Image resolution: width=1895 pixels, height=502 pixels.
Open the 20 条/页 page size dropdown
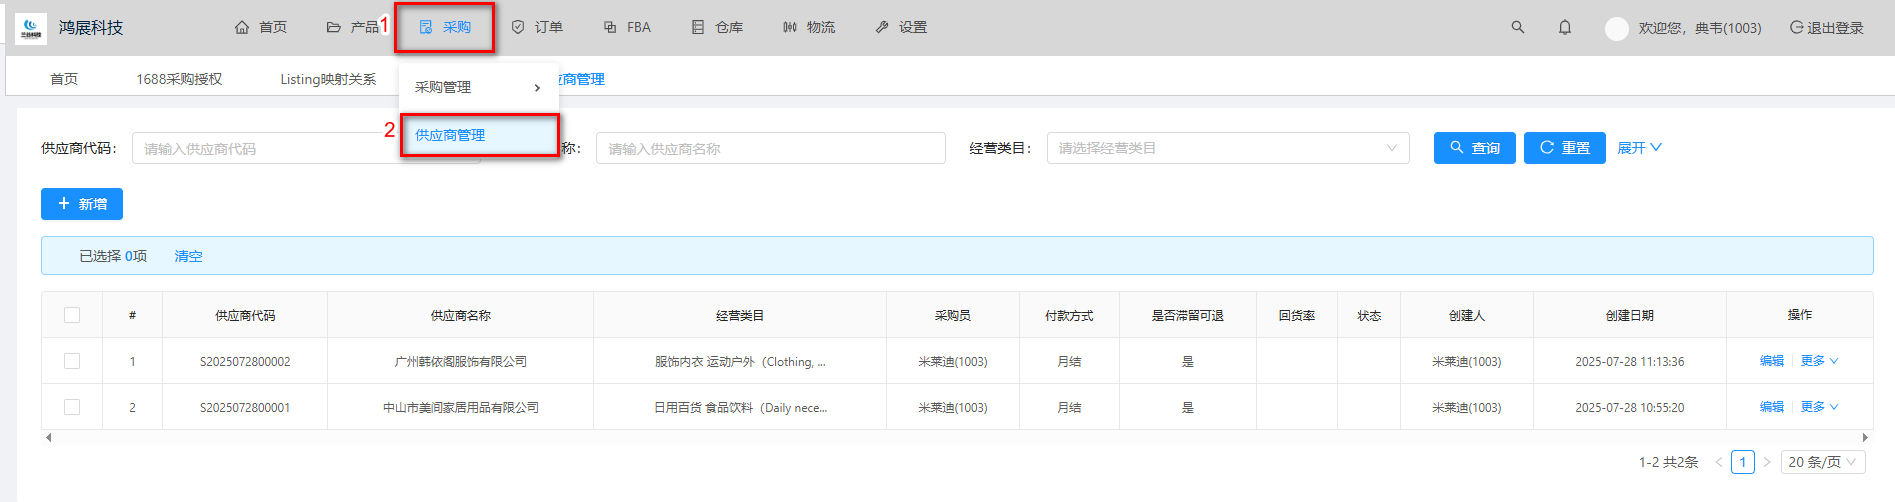click(1822, 462)
